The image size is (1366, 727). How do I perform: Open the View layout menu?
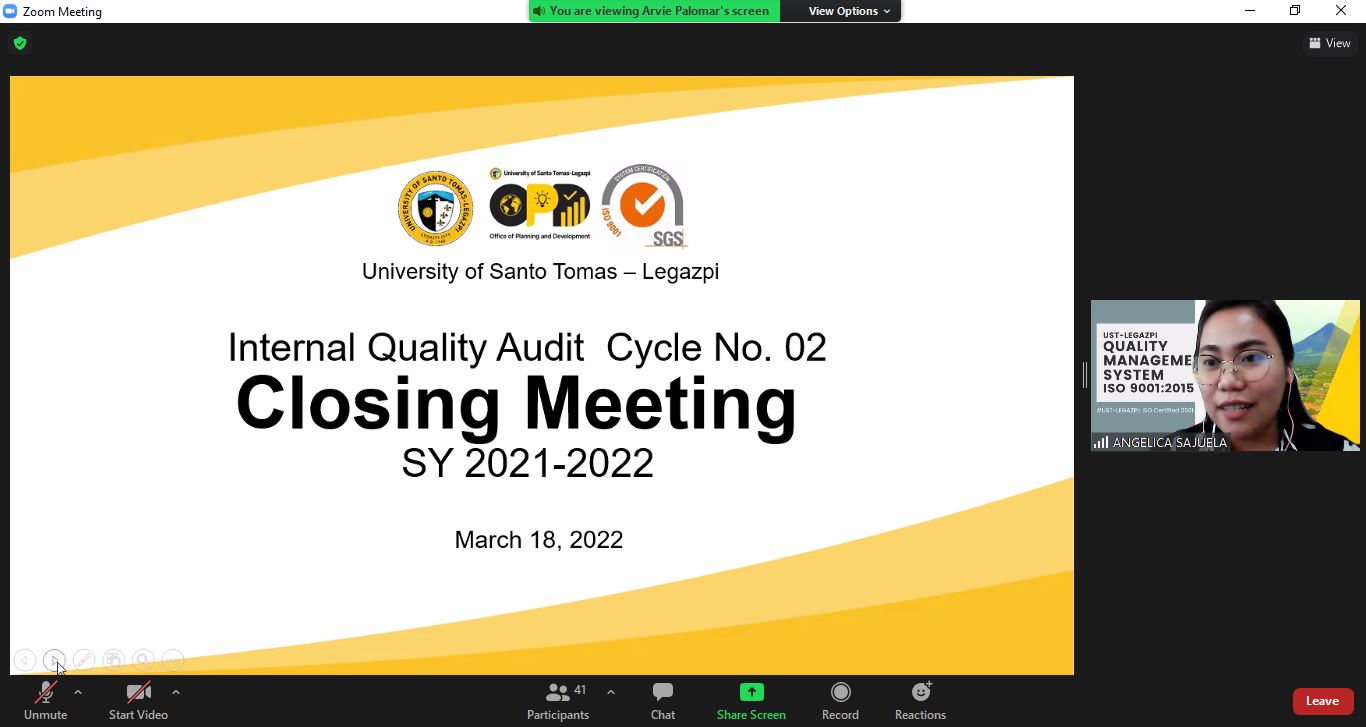(1330, 43)
